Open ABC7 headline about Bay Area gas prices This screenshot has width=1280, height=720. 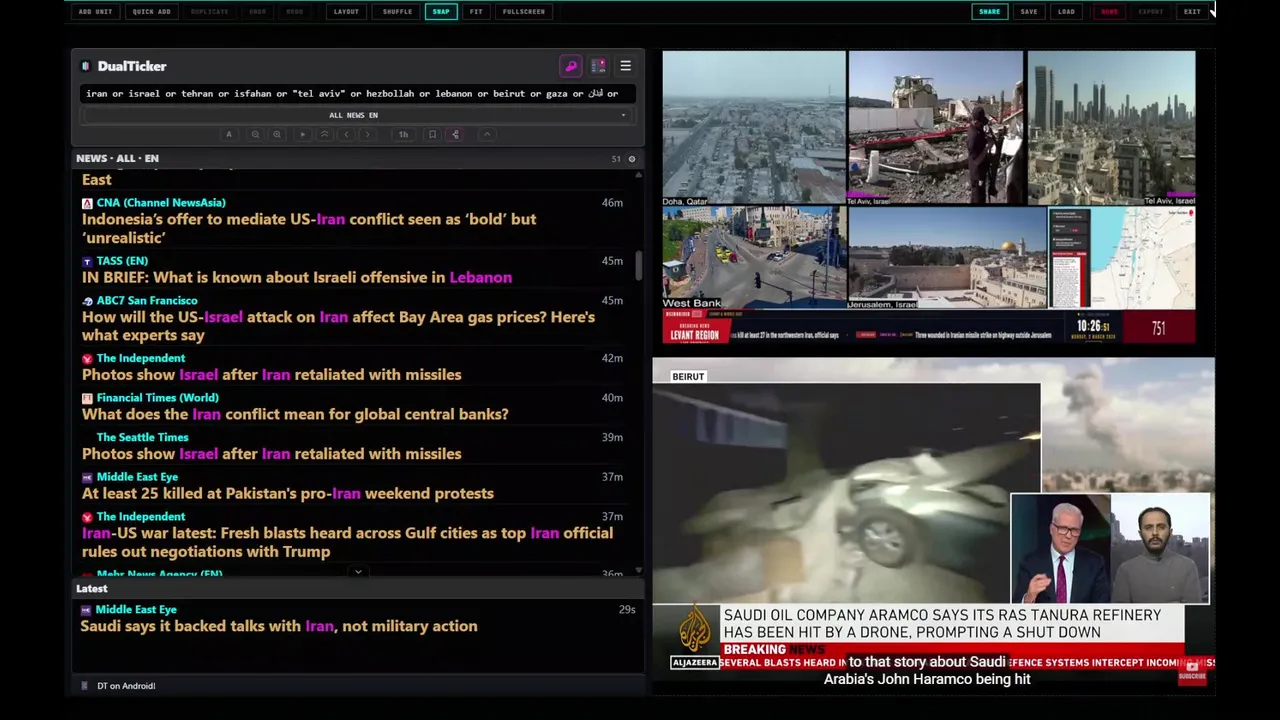(338, 327)
